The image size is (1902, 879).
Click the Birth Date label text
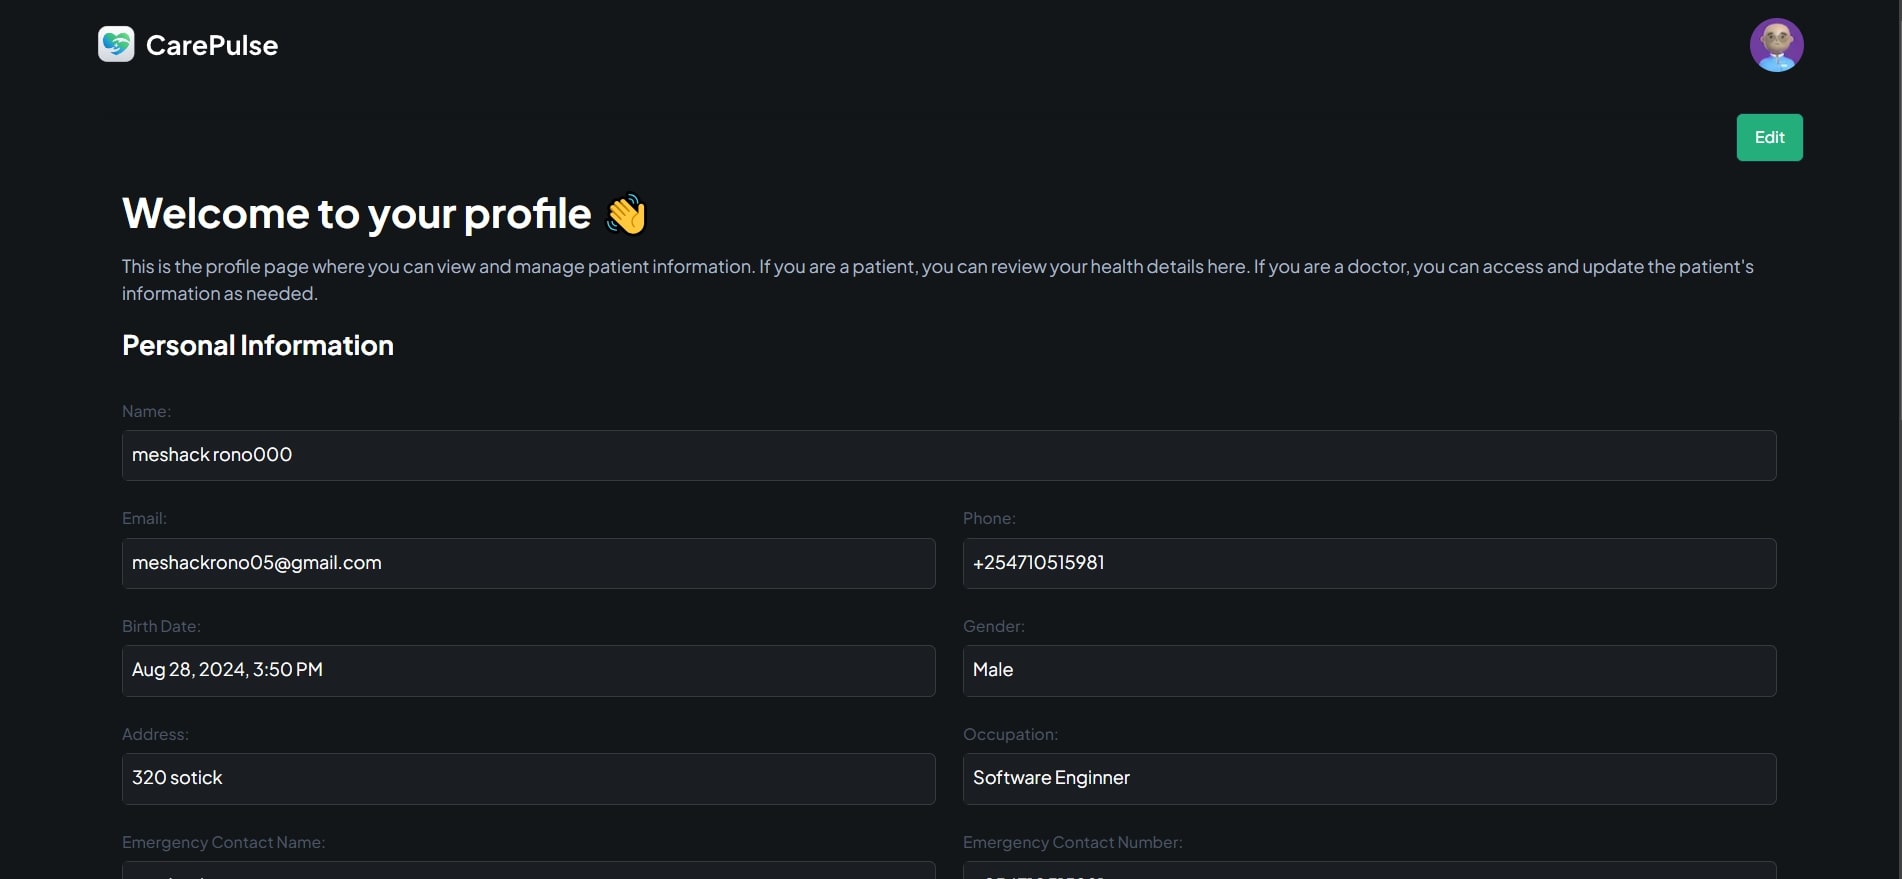click(x=161, y=626)
